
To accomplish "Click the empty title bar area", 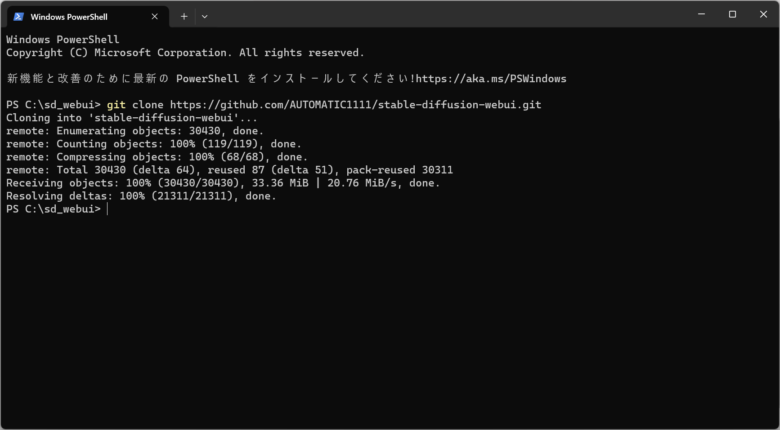I will (448, 15).
